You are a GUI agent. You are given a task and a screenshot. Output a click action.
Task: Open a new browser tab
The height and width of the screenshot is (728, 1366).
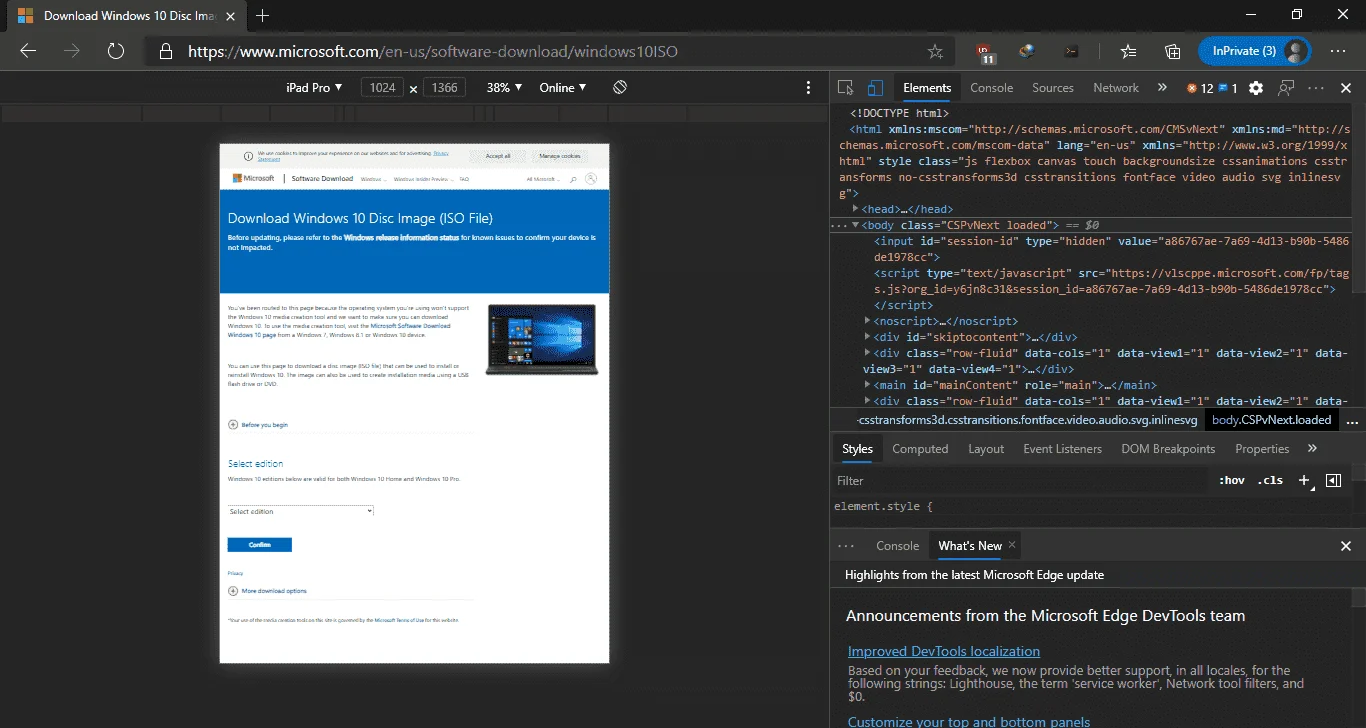(x=263, y=15)
